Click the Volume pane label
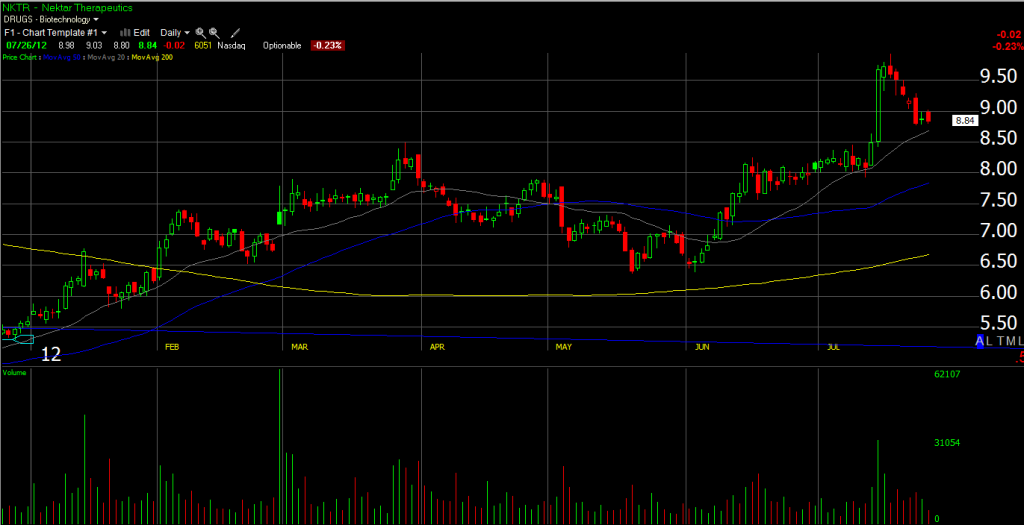 click(x=15, y=372)
